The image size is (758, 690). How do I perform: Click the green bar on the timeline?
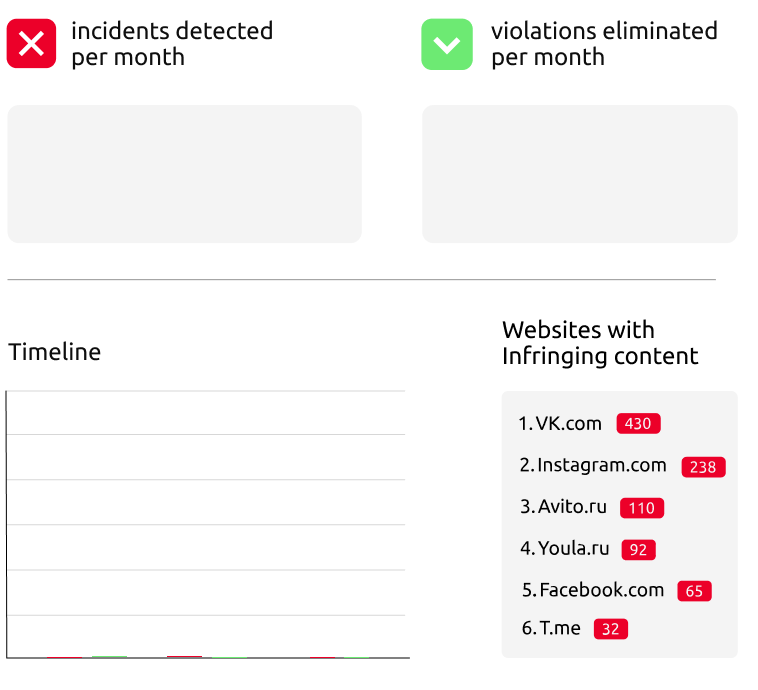tap(109, 657)
